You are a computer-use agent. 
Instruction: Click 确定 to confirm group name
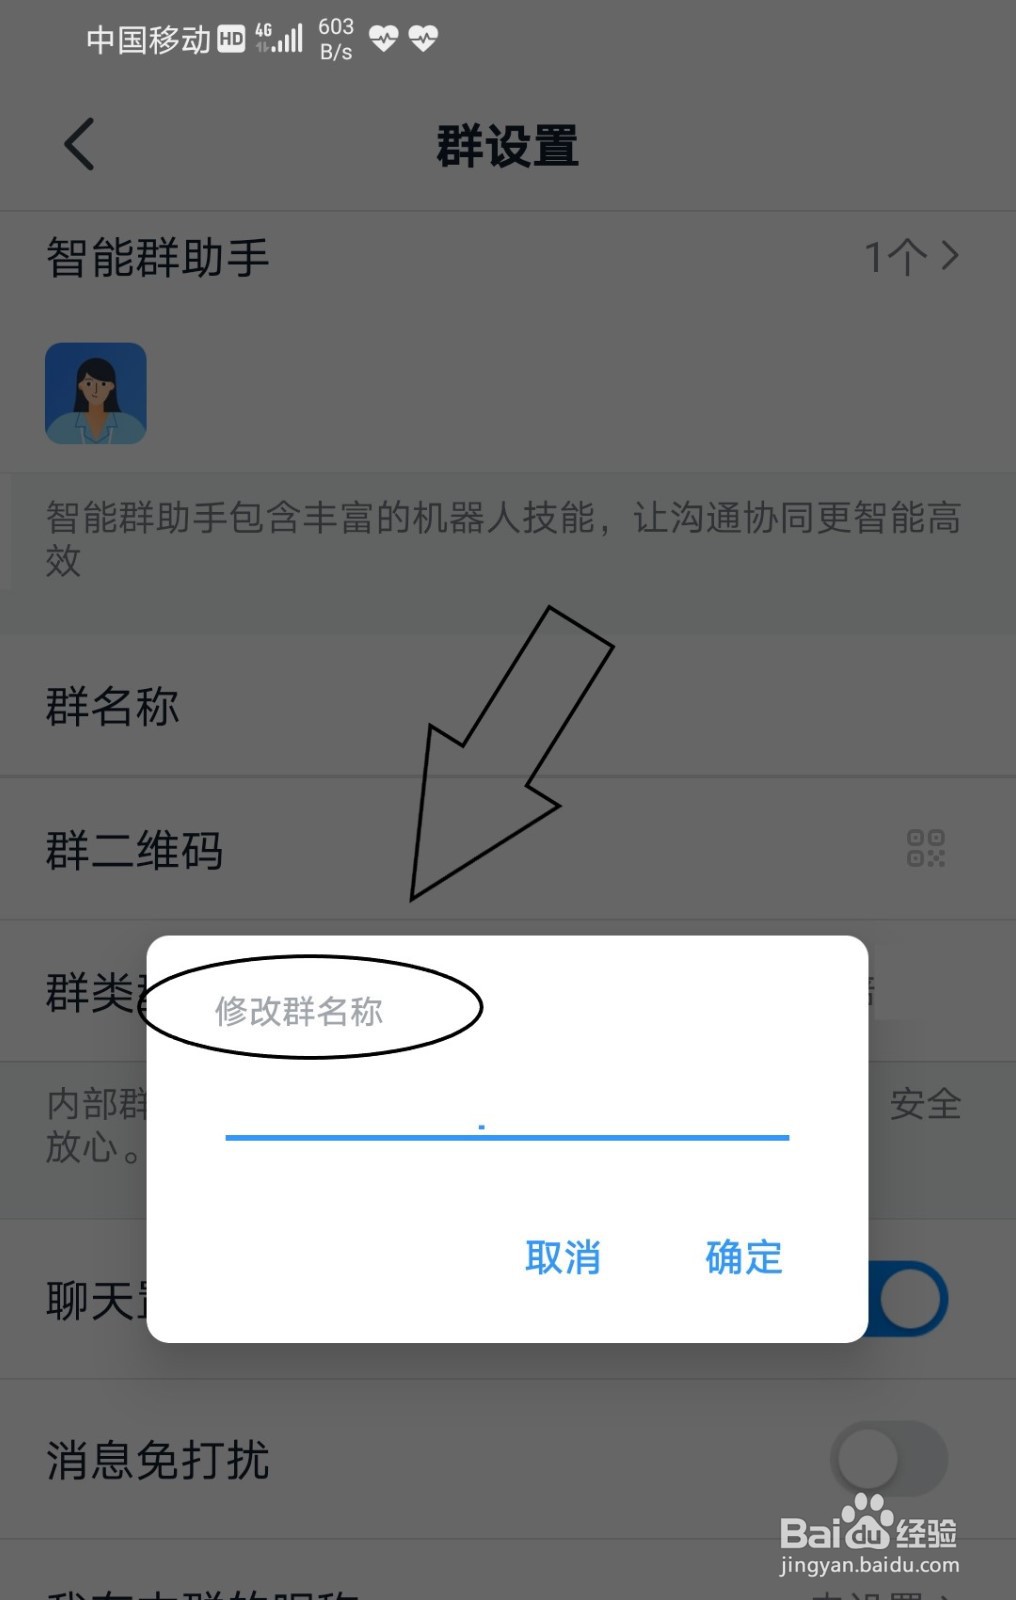point(744,1257)
